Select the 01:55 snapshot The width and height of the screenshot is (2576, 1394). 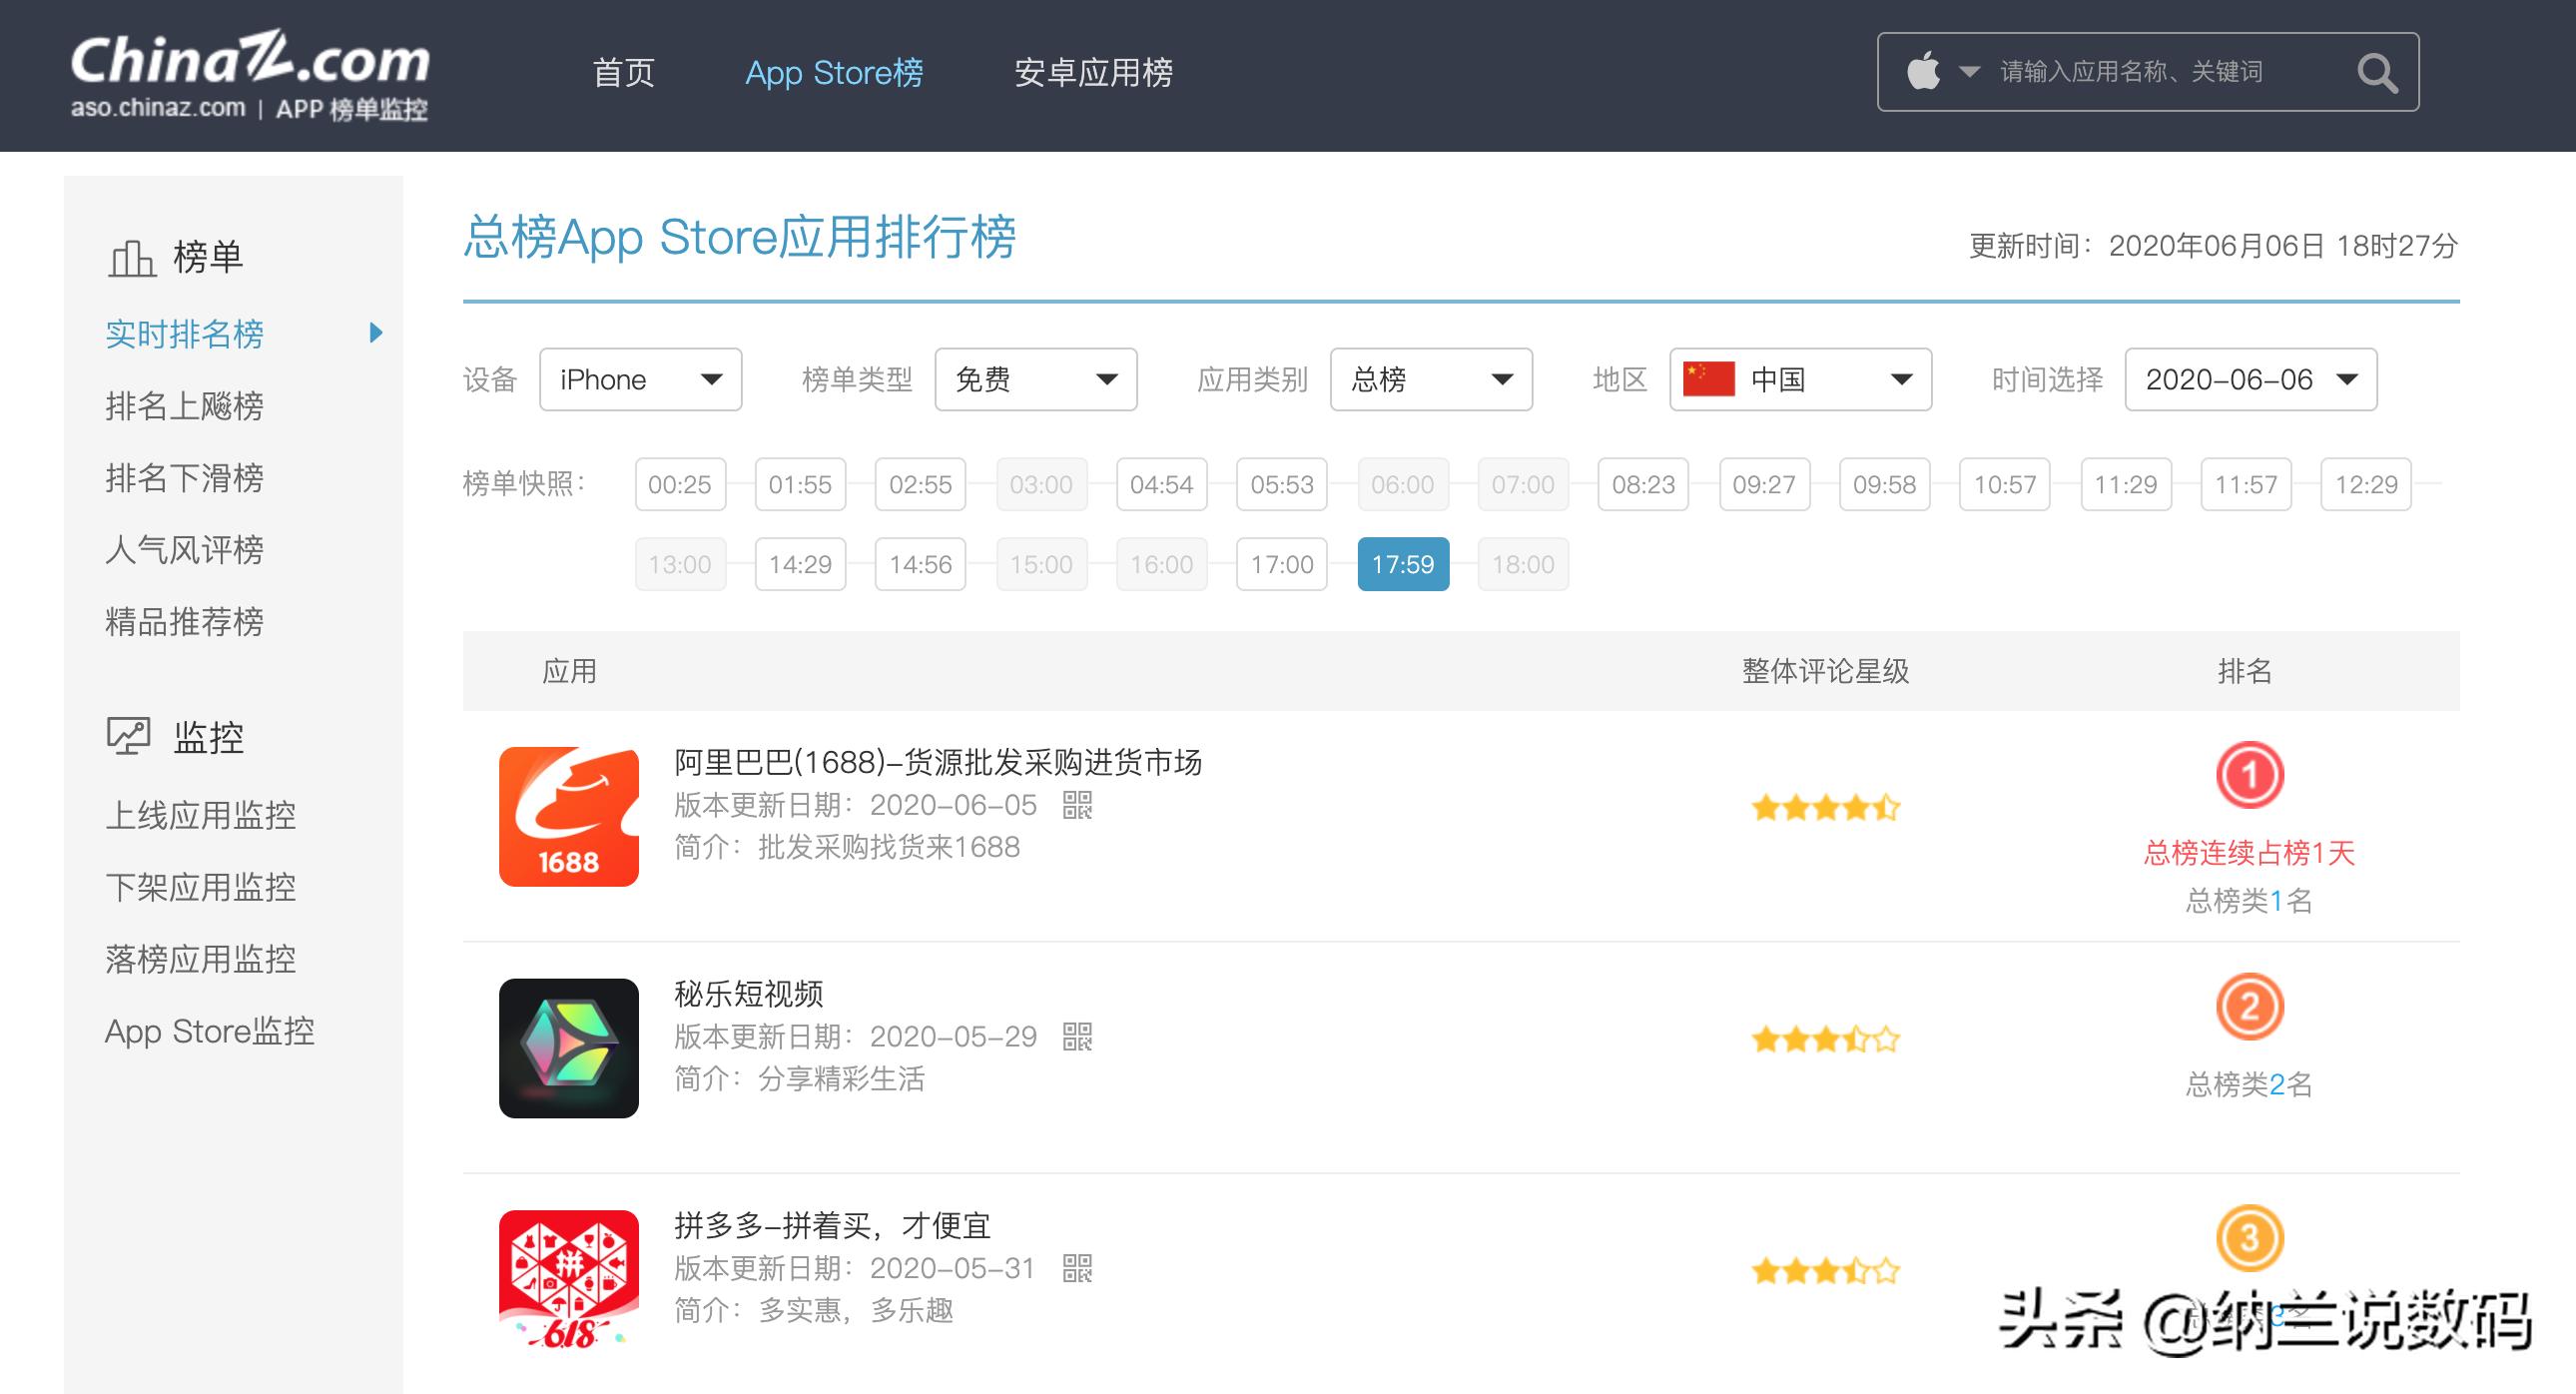800,484
